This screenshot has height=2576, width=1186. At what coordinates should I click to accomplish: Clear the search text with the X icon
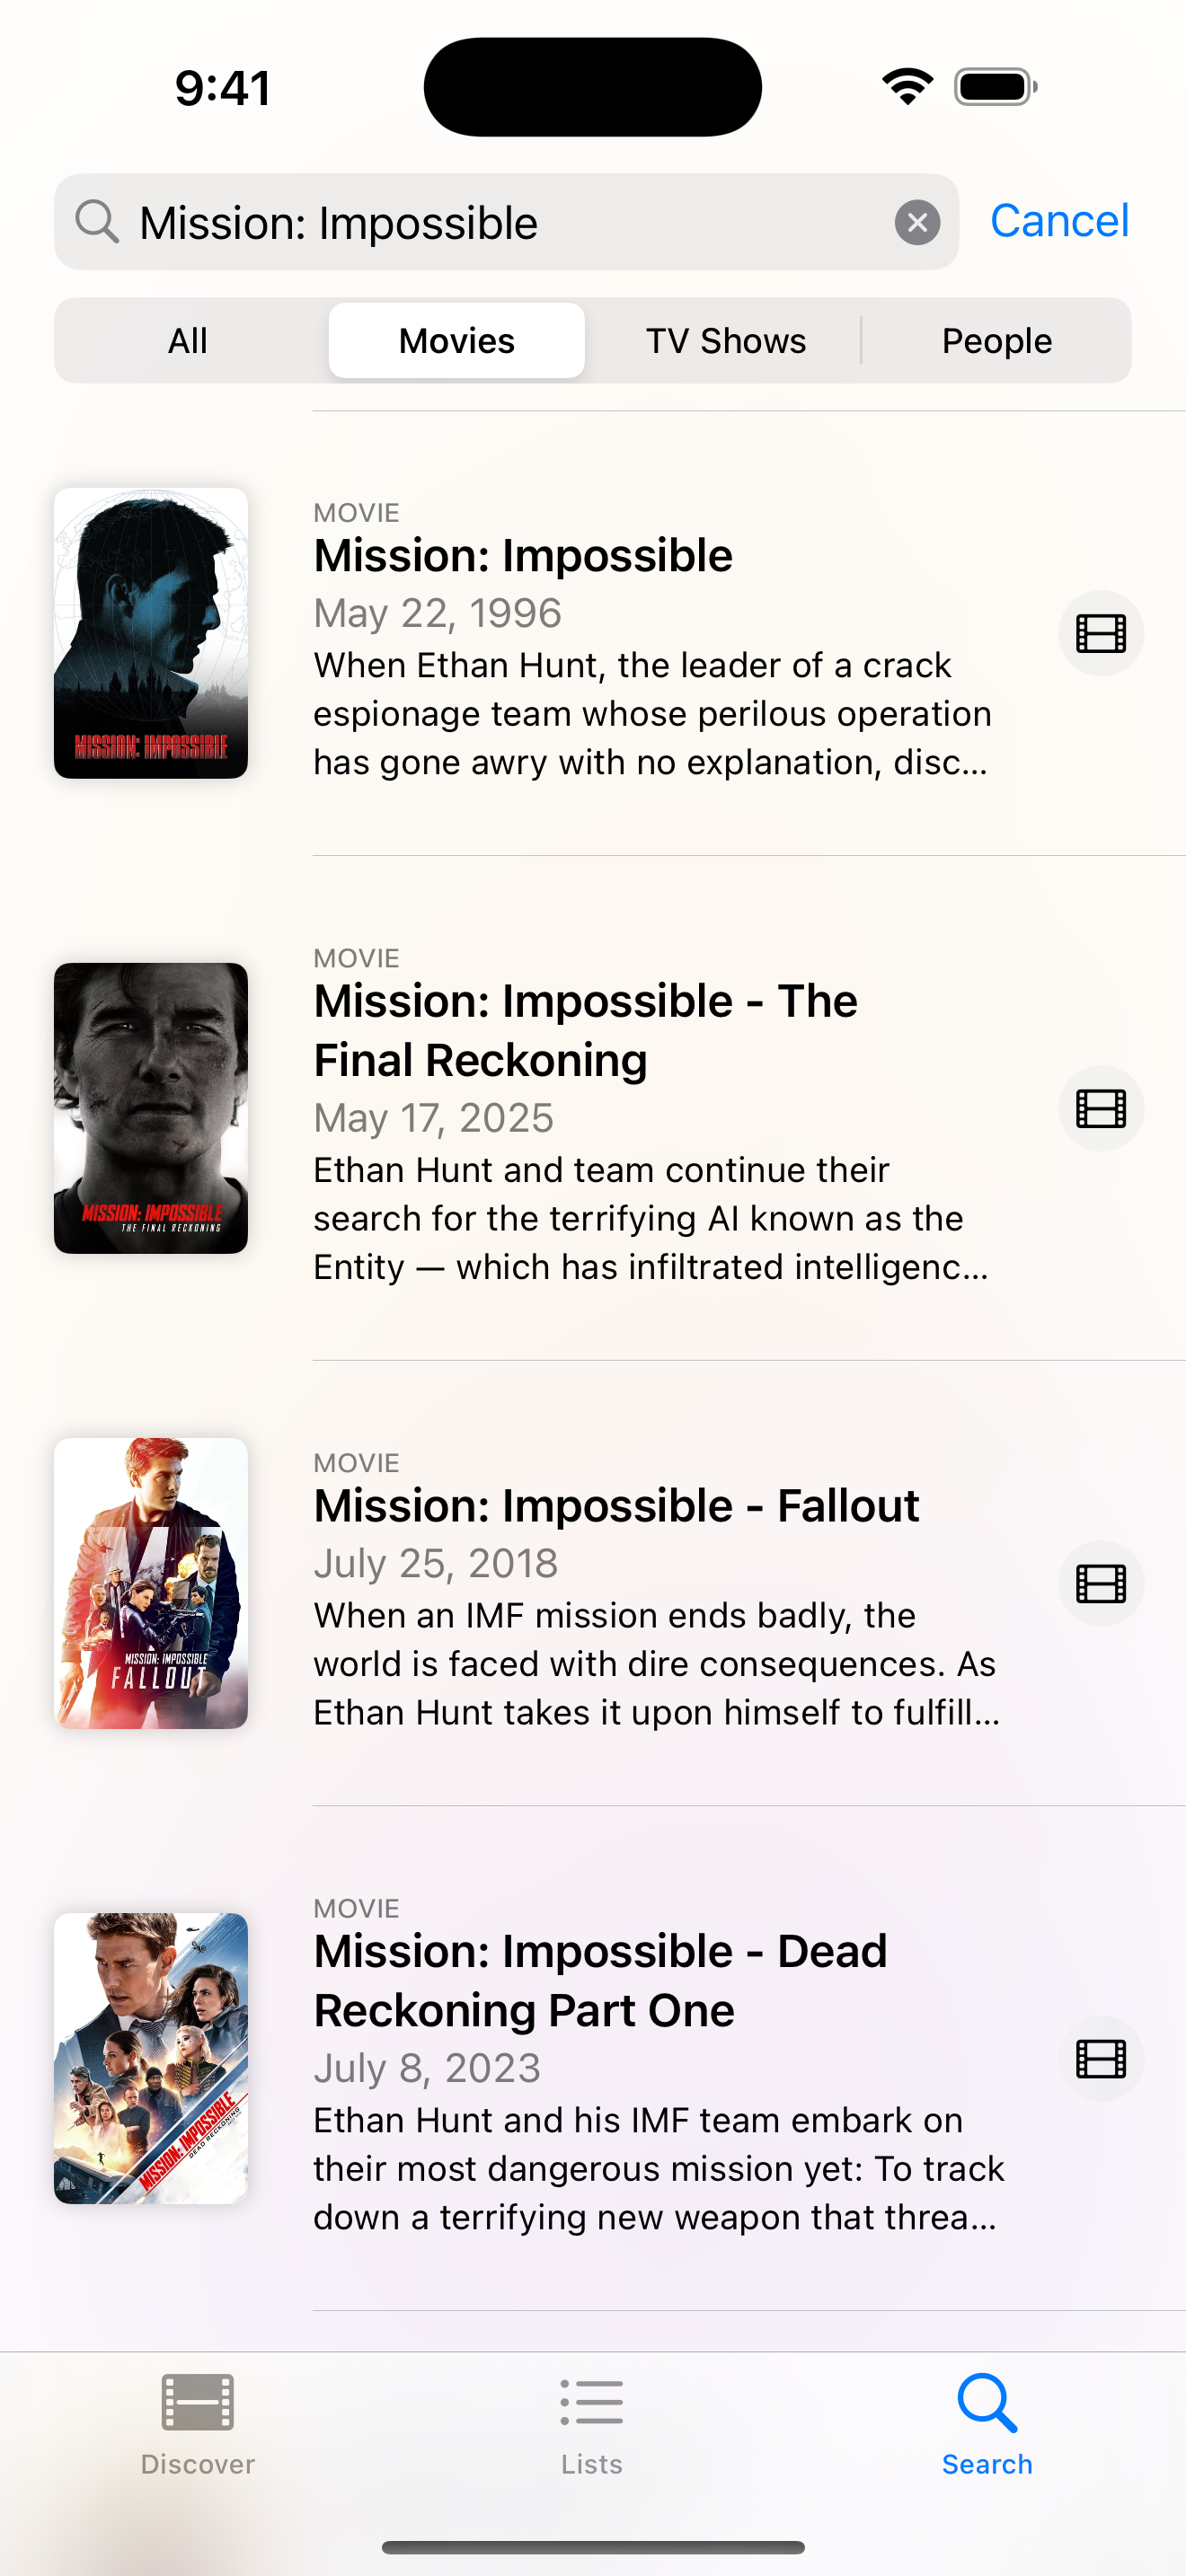917,222
